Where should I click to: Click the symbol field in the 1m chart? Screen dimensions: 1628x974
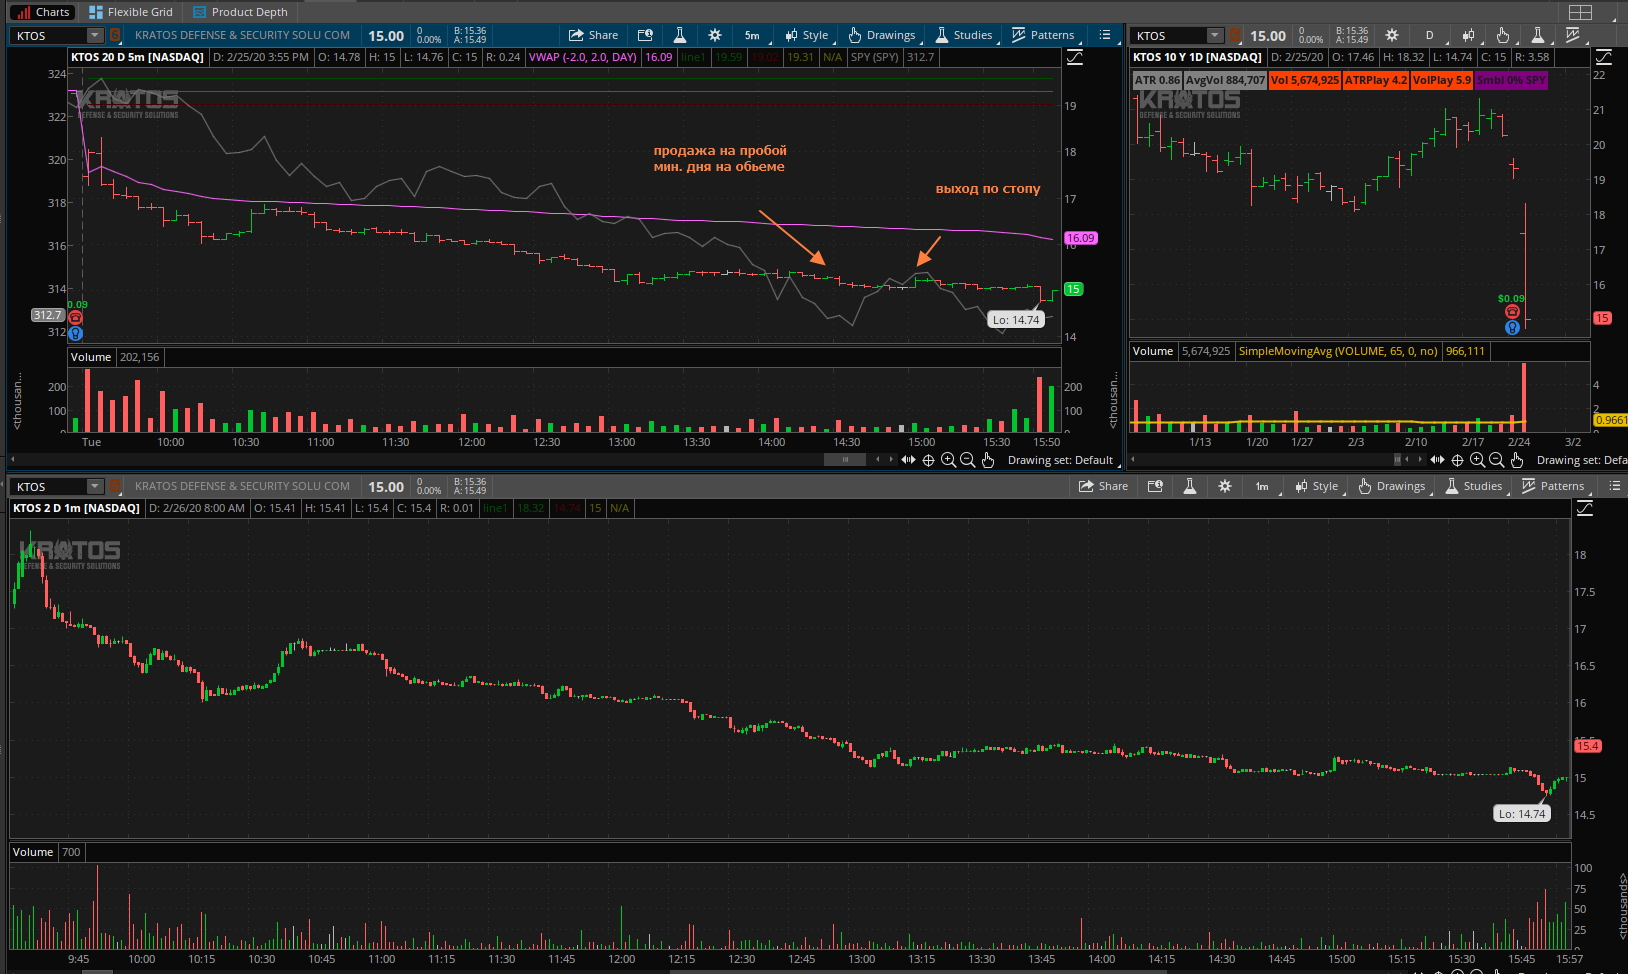49,486
